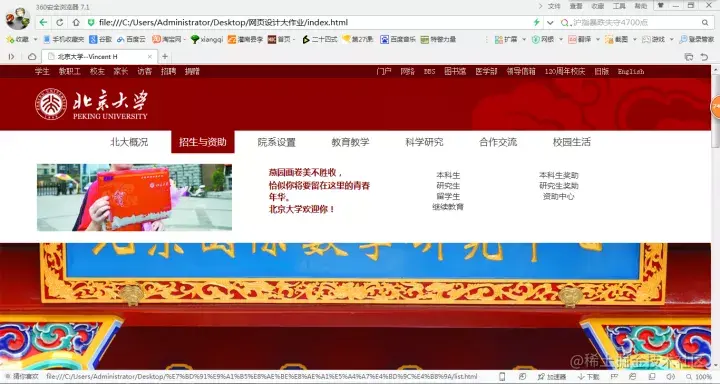Open the 谷歌 bookmark
Viewport: 720px width, 384px height.
[101, 40]
